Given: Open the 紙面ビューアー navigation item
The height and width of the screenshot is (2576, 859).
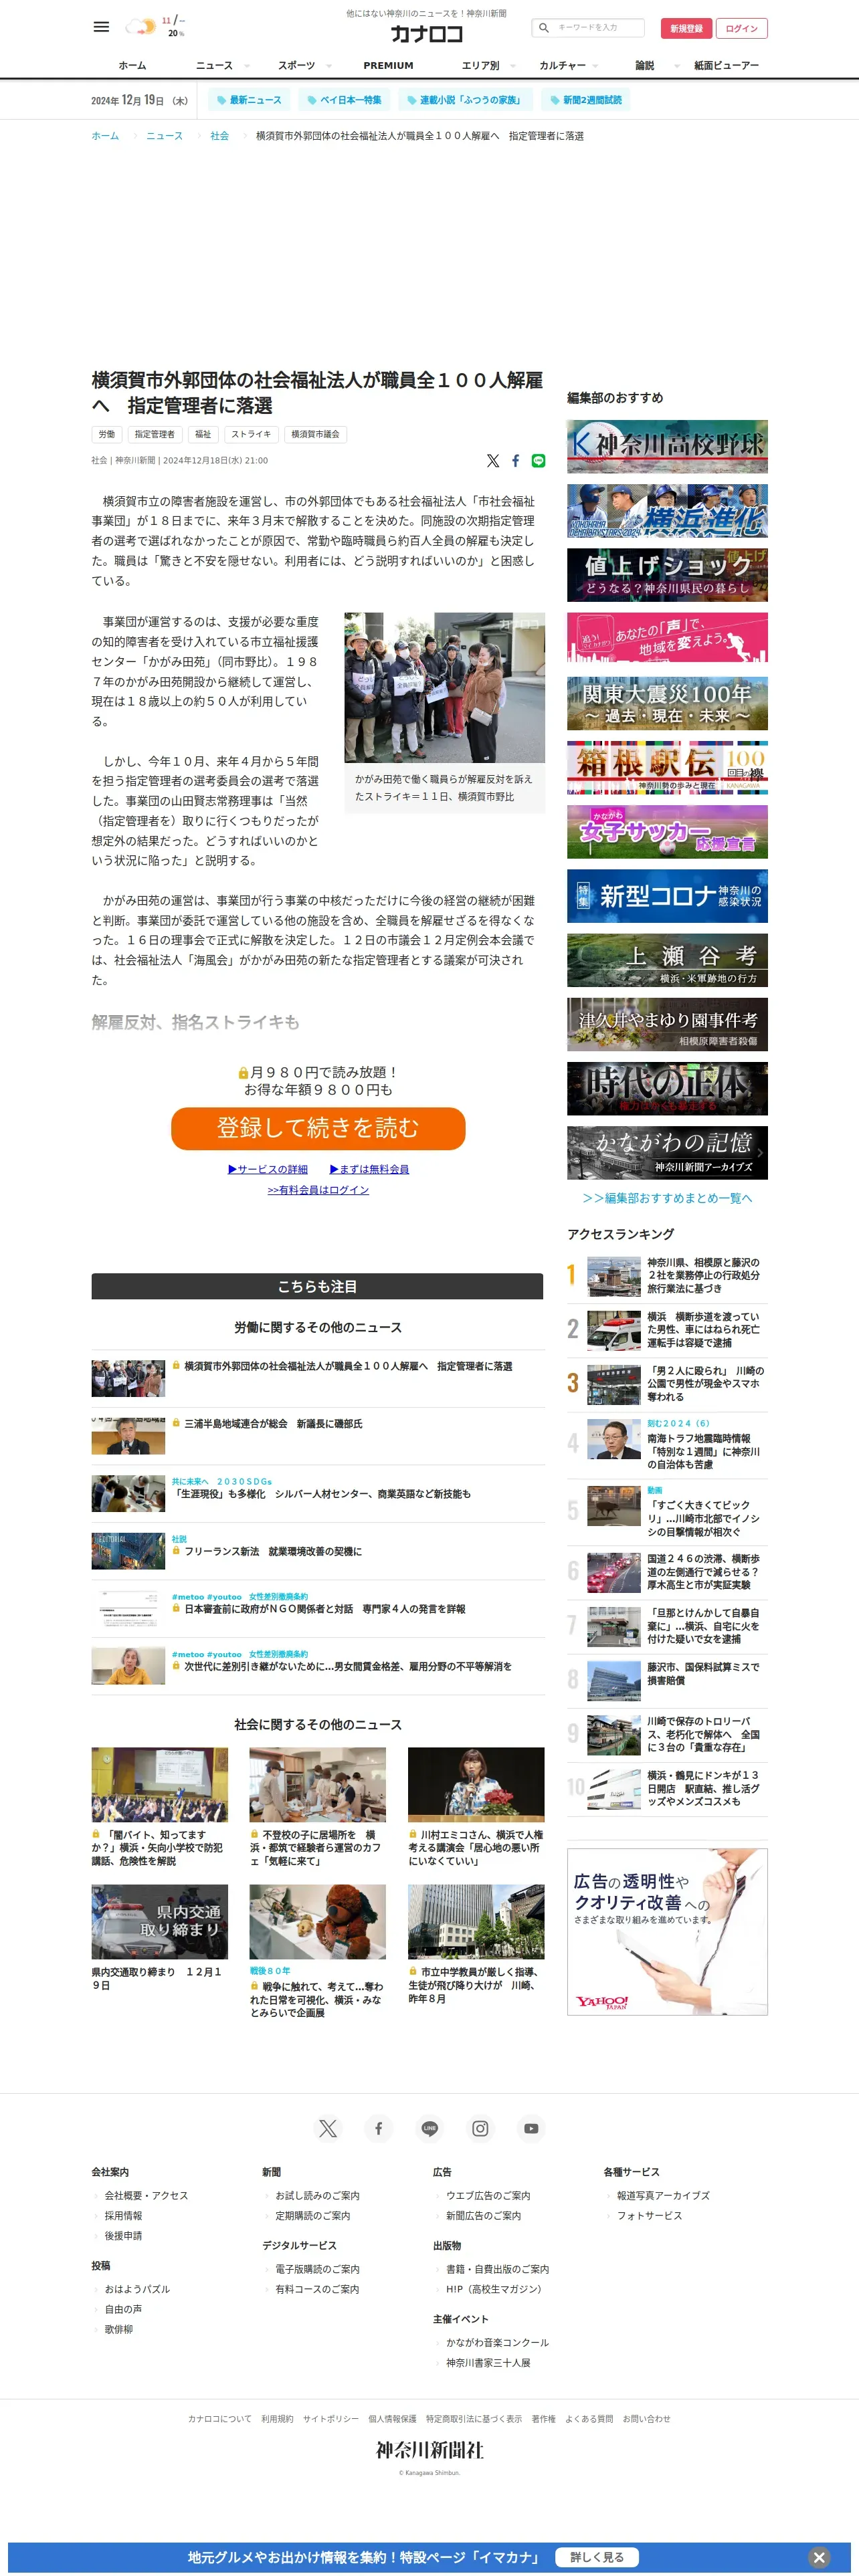Looking at the screenshot, I should point(727,66).
